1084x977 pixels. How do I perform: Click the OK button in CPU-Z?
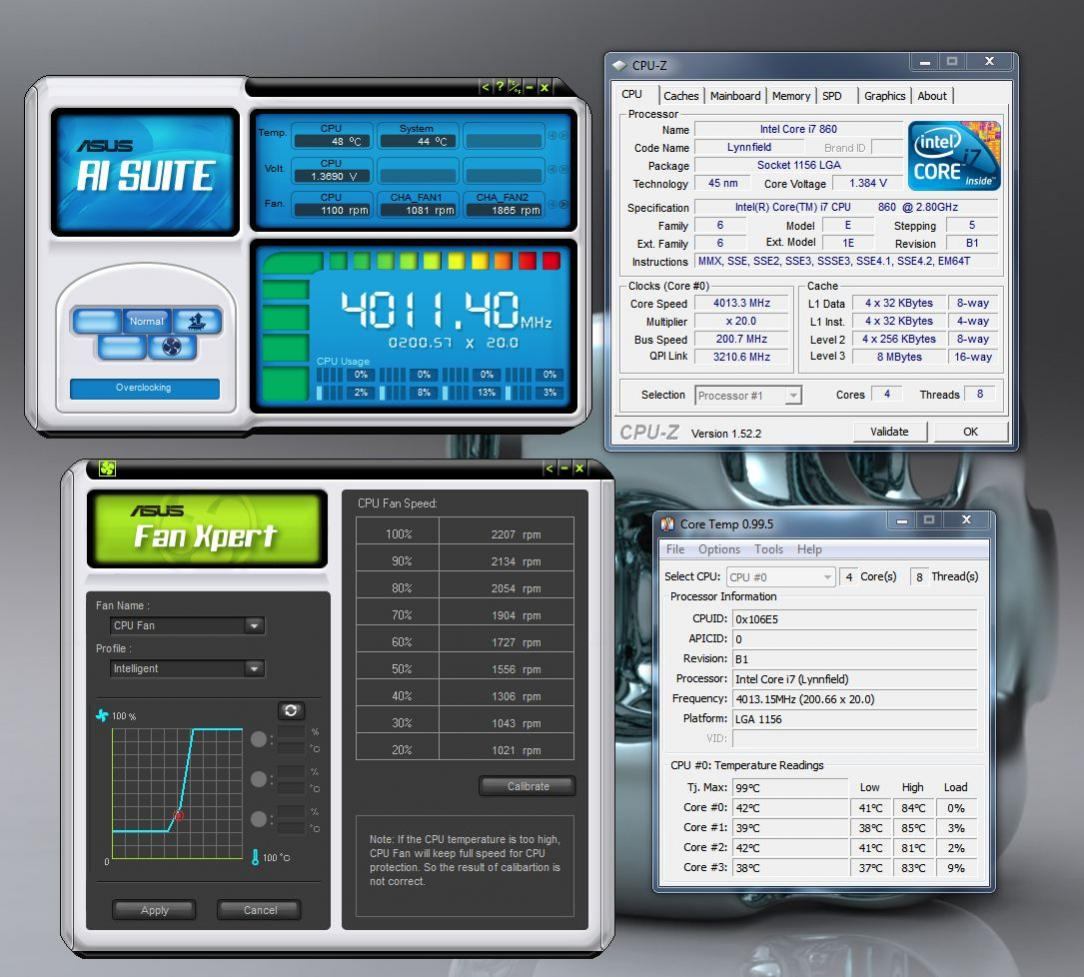(x=971, y=431)
